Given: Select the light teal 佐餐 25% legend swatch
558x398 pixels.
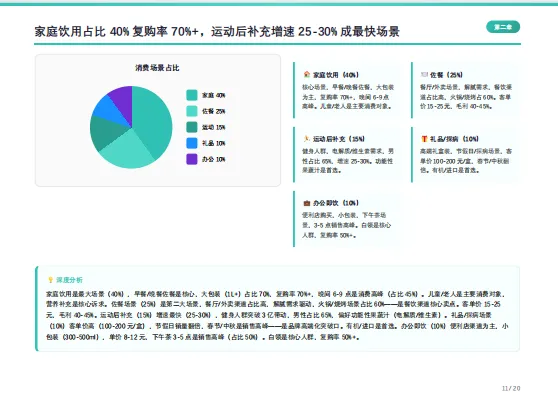Looking at the screenshot, I should pyautogui.click(x=192, y=111).
